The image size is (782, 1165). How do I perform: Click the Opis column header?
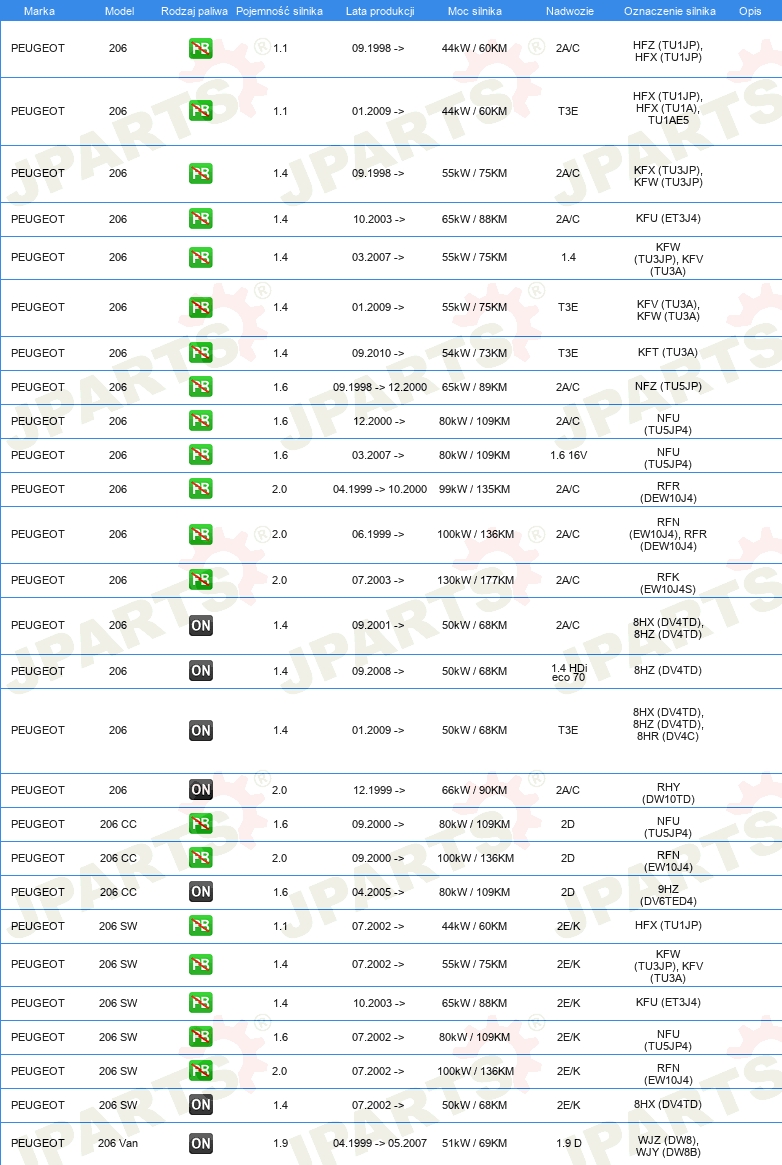750,11
